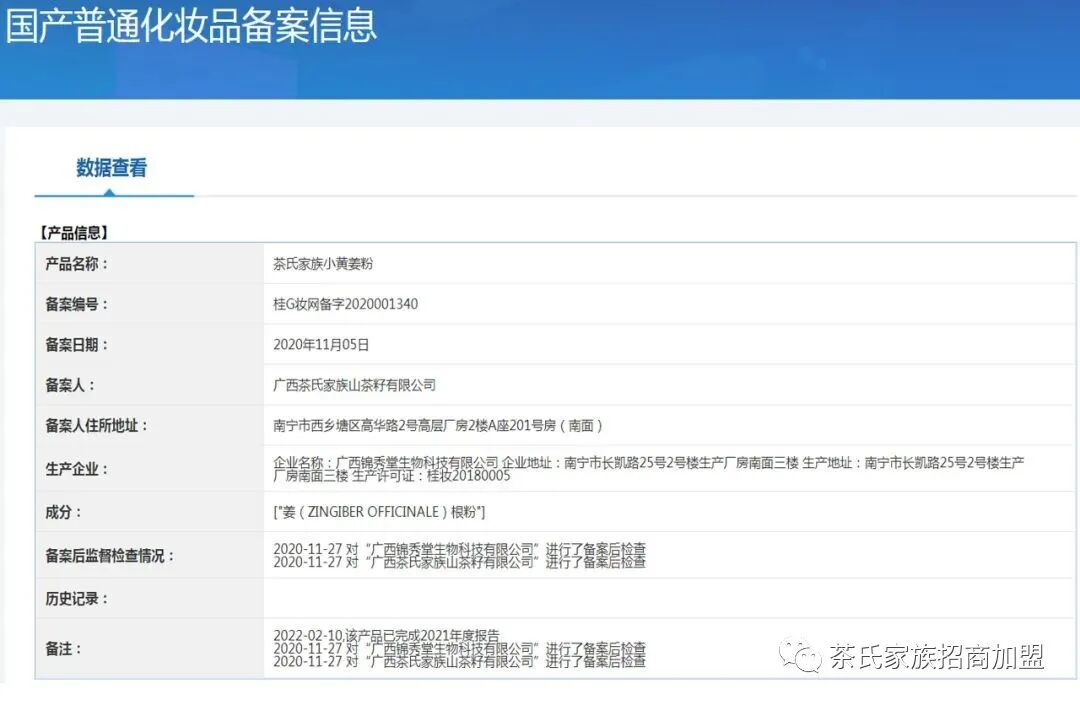Image resolution: width=1080 pixels, height=705 pixels.
Task: Select the 成分 label
Action: [63, 512]
